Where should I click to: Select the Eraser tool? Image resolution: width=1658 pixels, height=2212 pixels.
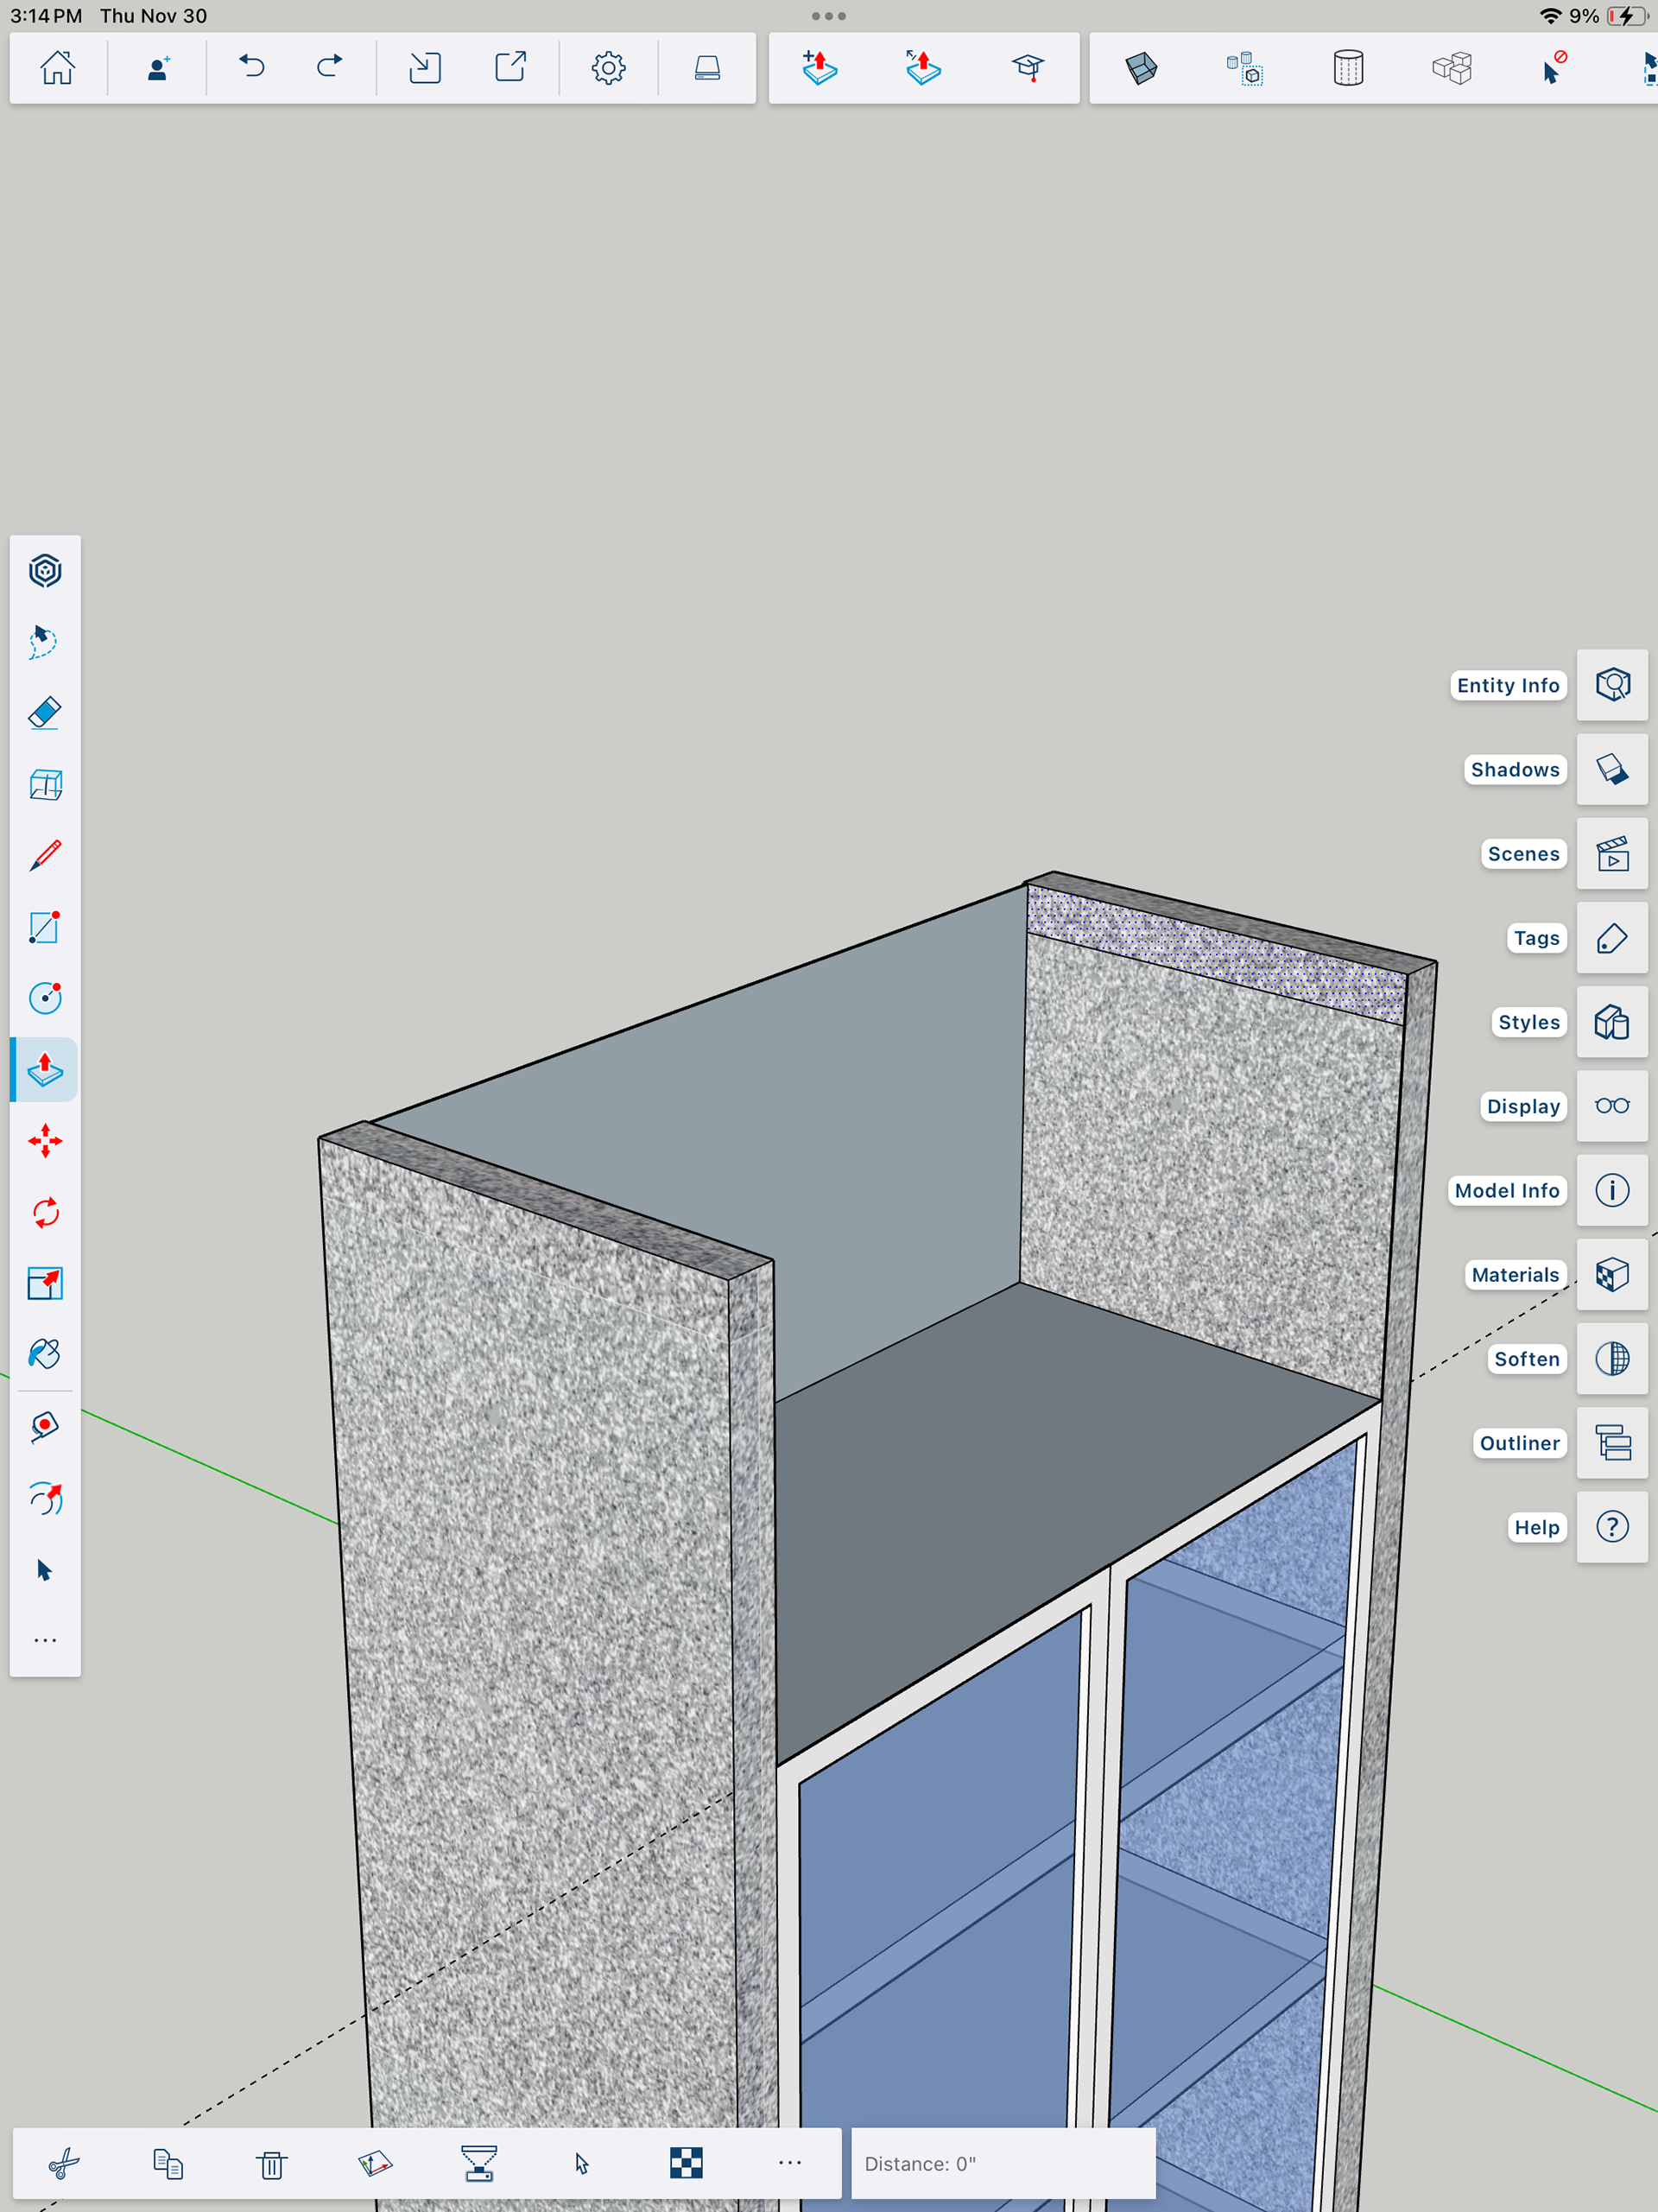click(45, 713)
